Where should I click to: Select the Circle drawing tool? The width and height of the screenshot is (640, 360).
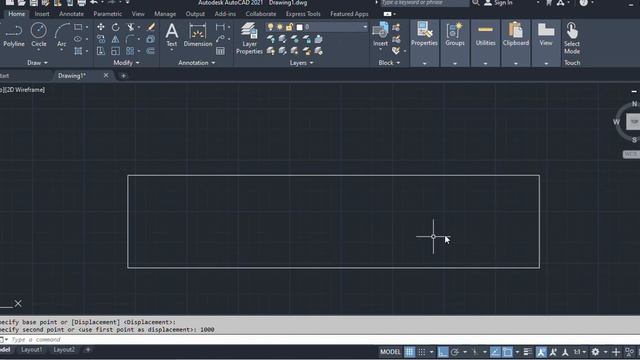(x=39, y=35)
